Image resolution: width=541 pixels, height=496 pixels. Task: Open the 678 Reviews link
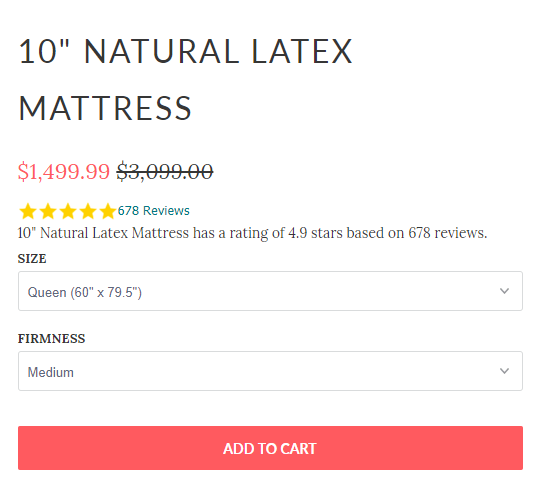point(154,211)
